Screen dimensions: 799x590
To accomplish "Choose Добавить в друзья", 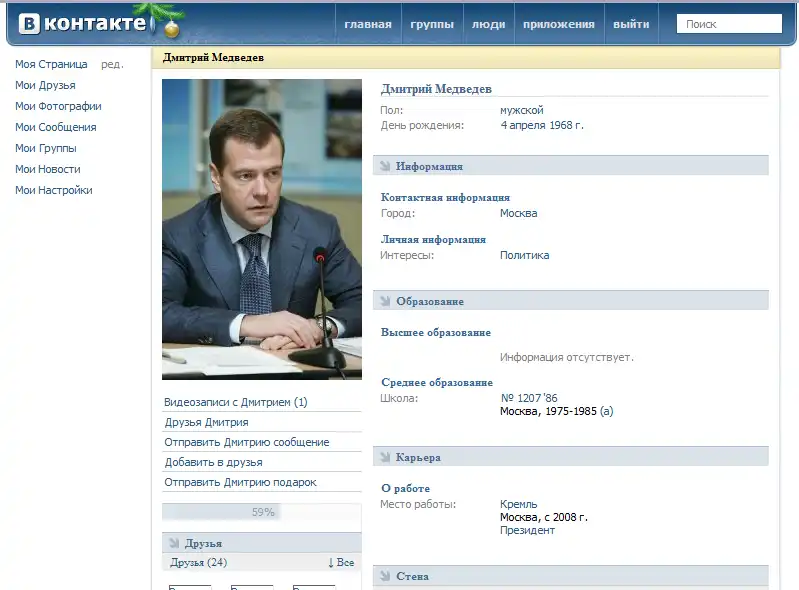I will click(x=213, y=462).
